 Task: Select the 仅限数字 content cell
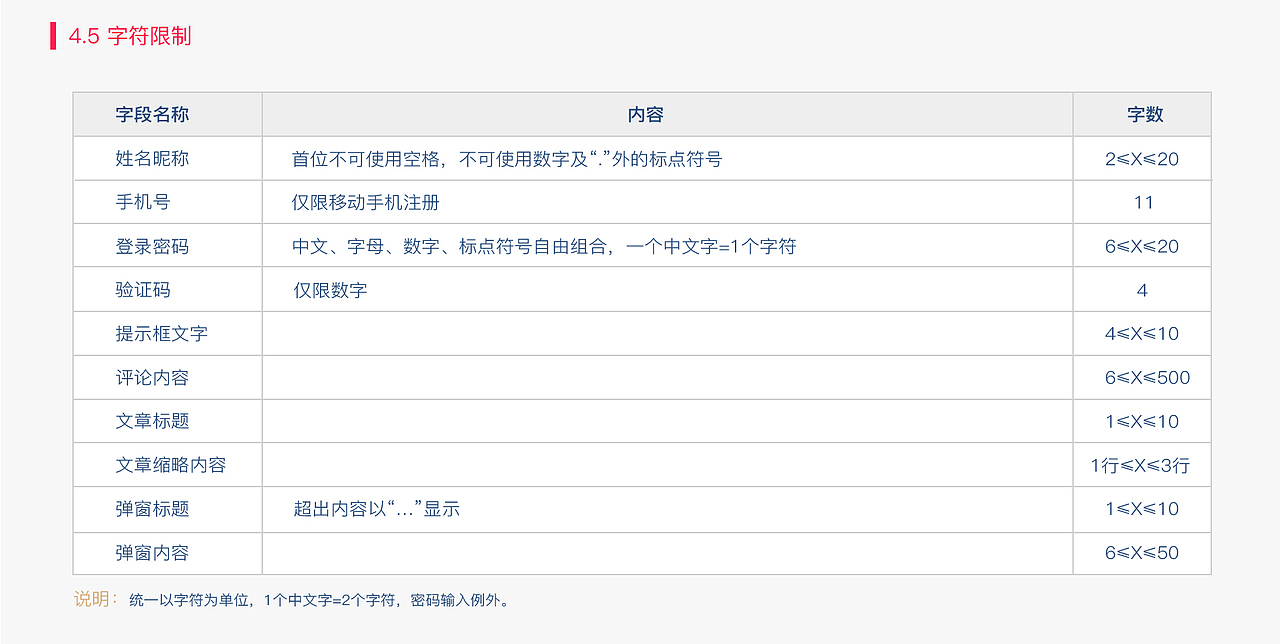point(330,291)
